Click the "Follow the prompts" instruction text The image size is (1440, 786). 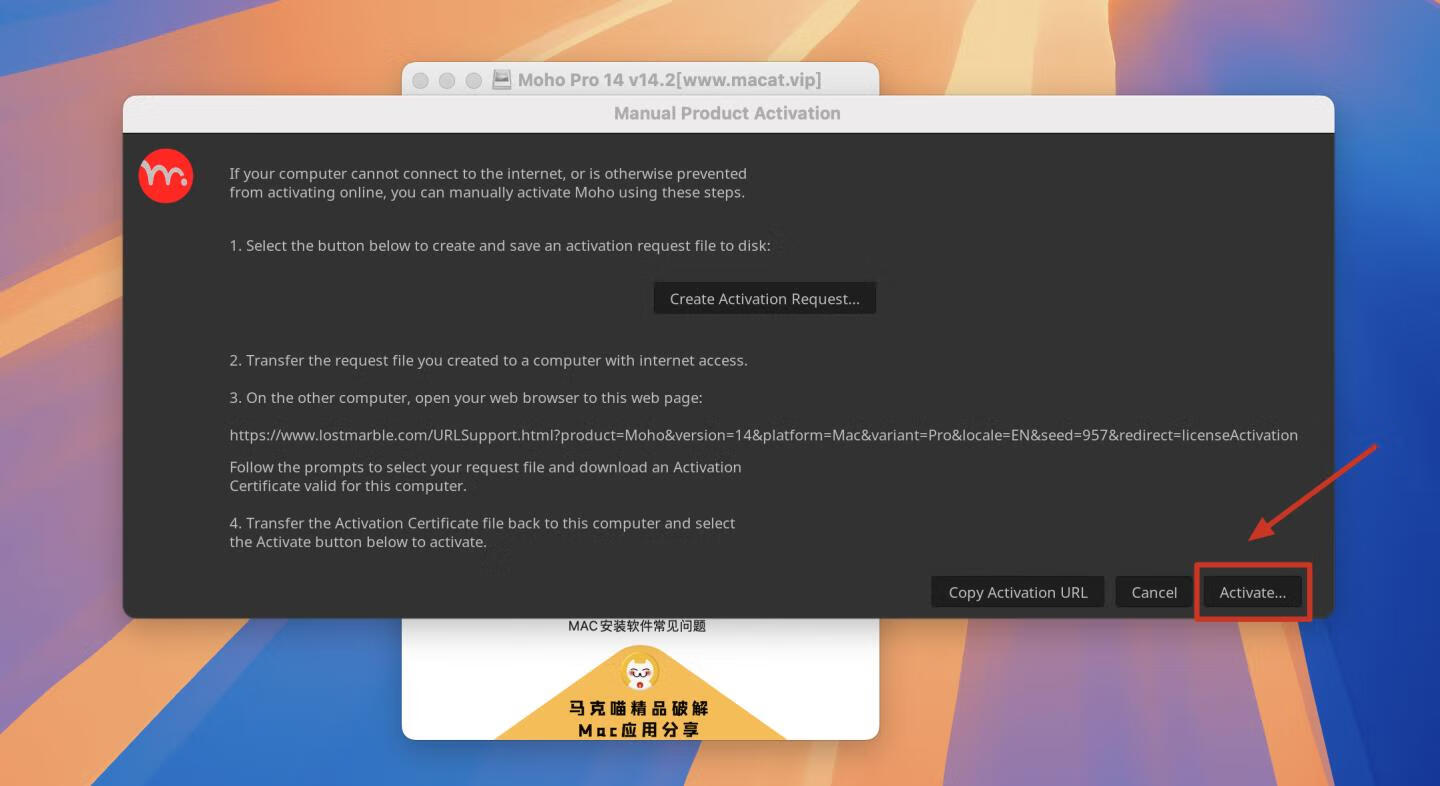(x=485, y=476)
